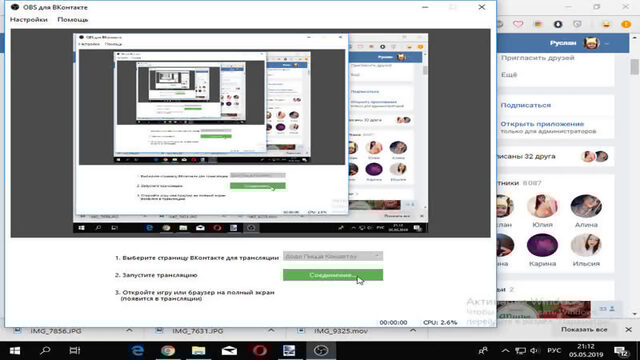Expand IMG_7856.JPG download options chevron
The height and width of the screenshot is (360, 640).
[x=129, y=330]
